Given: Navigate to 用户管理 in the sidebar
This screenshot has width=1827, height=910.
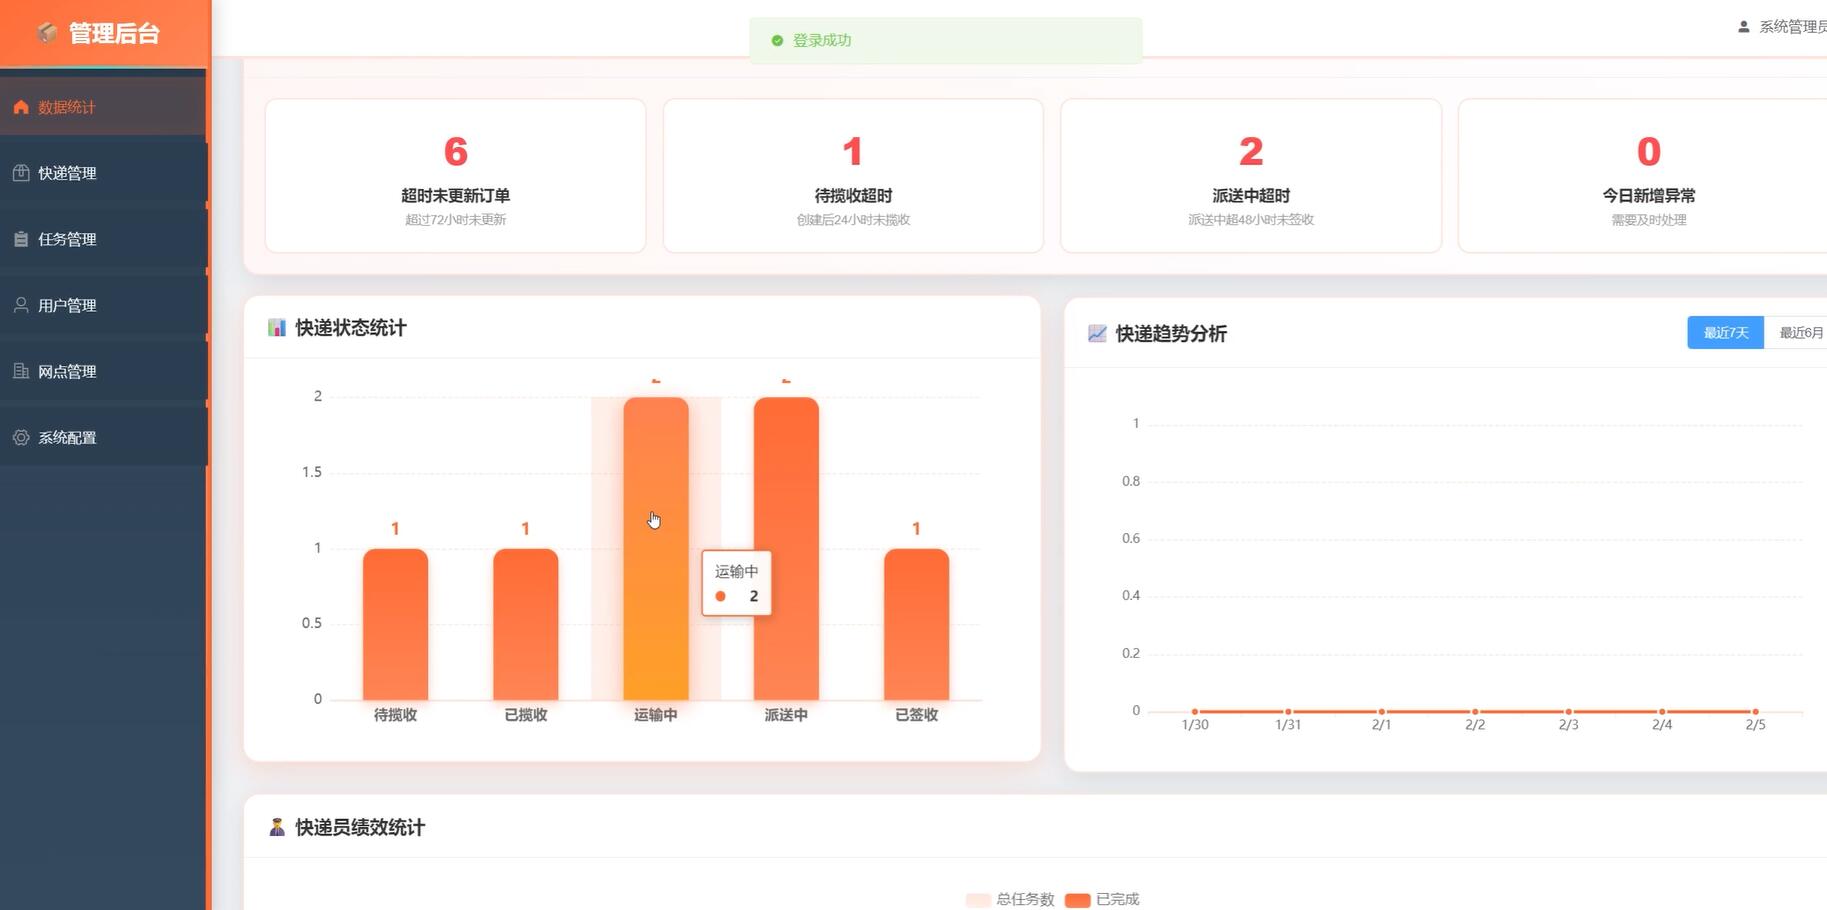Looking at the screenshot, I should click(x=104, y=305).
